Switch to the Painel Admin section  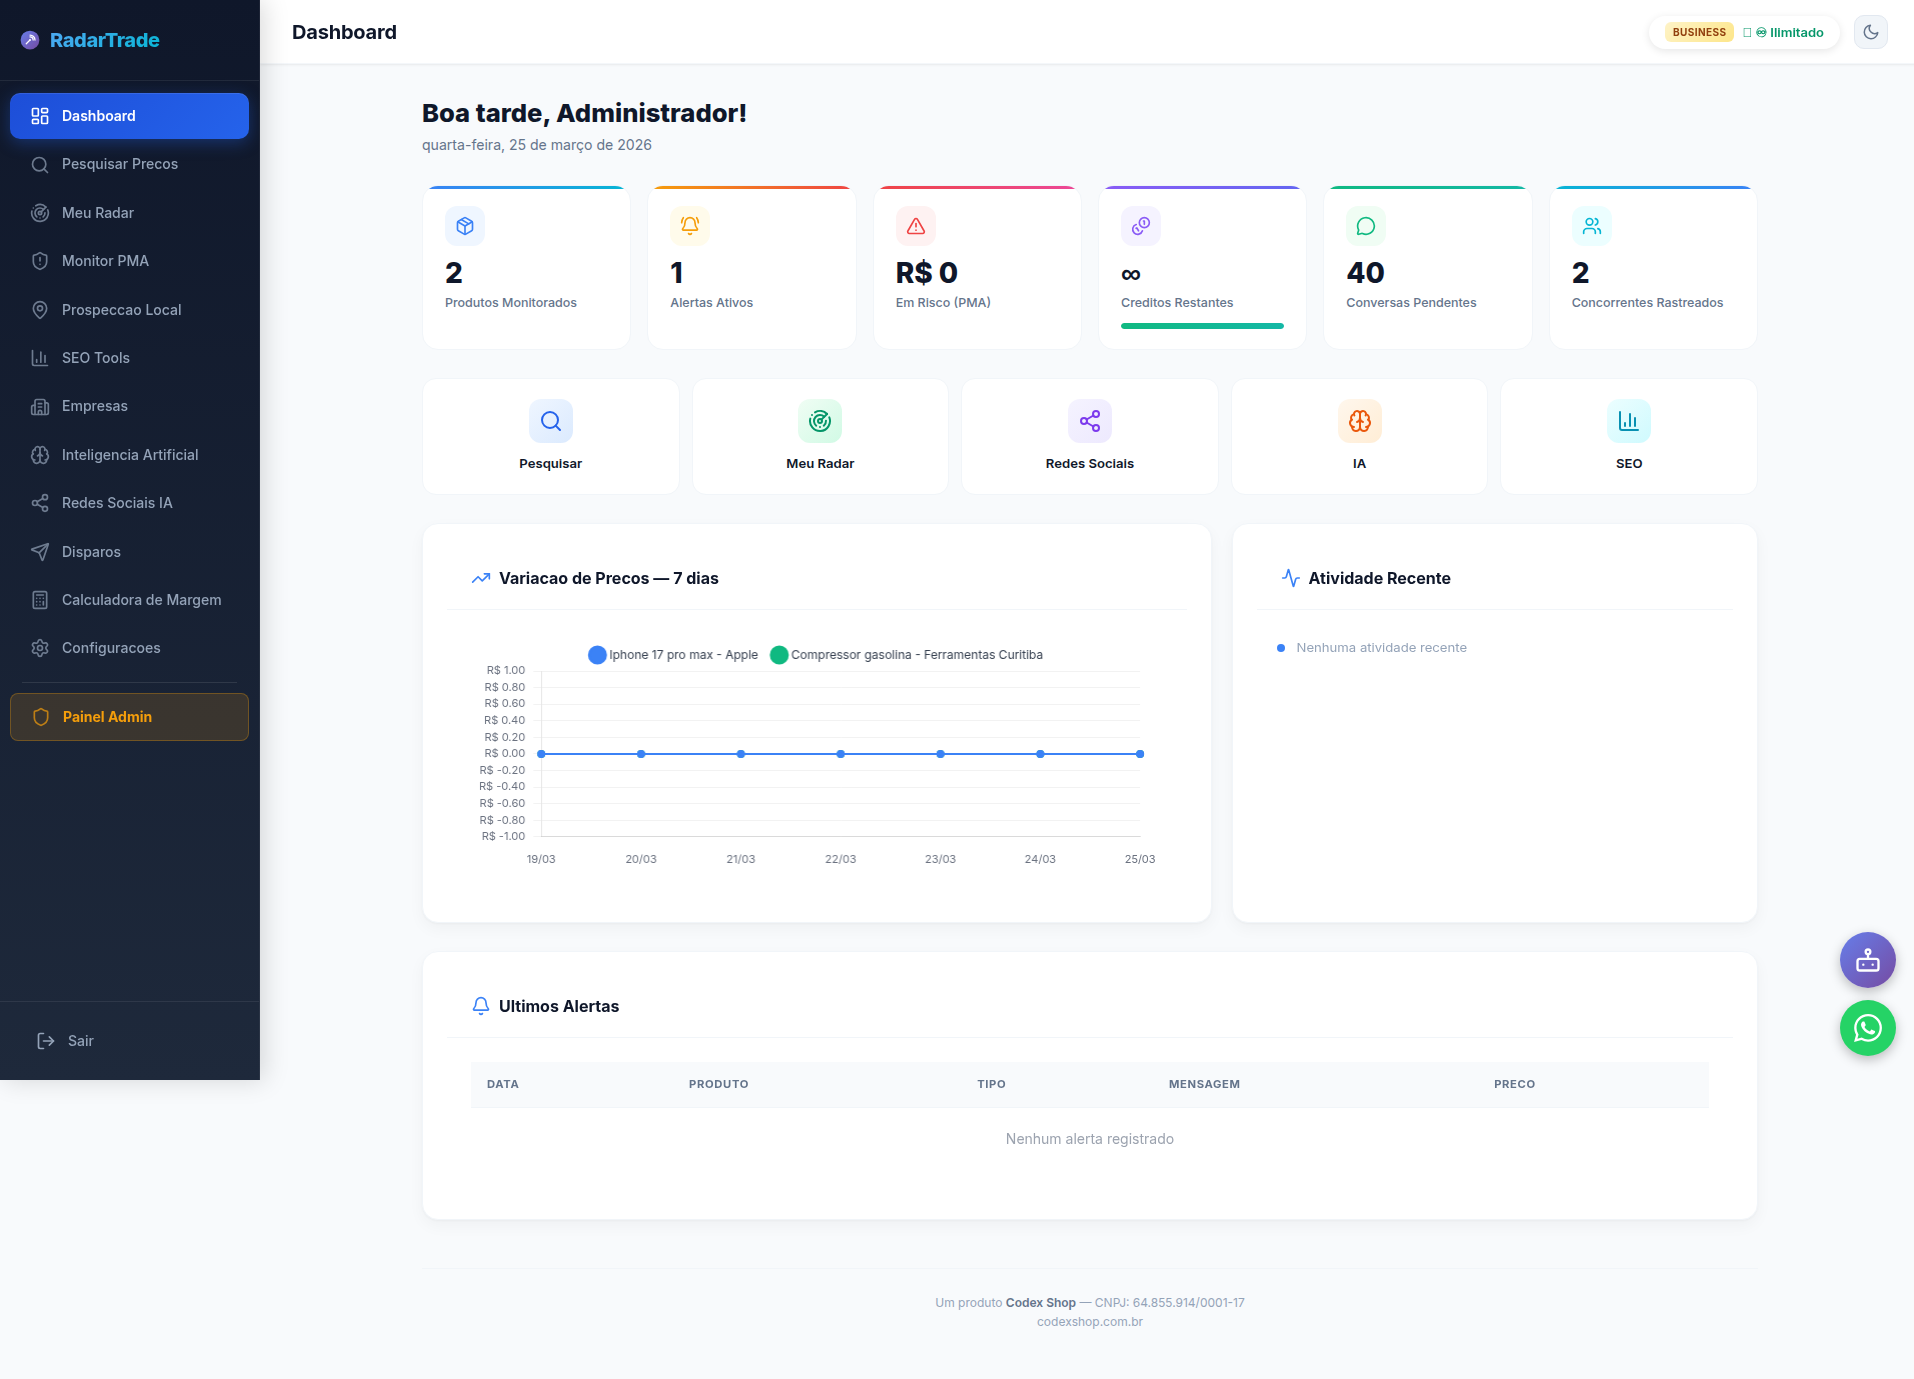pos(128,717)
